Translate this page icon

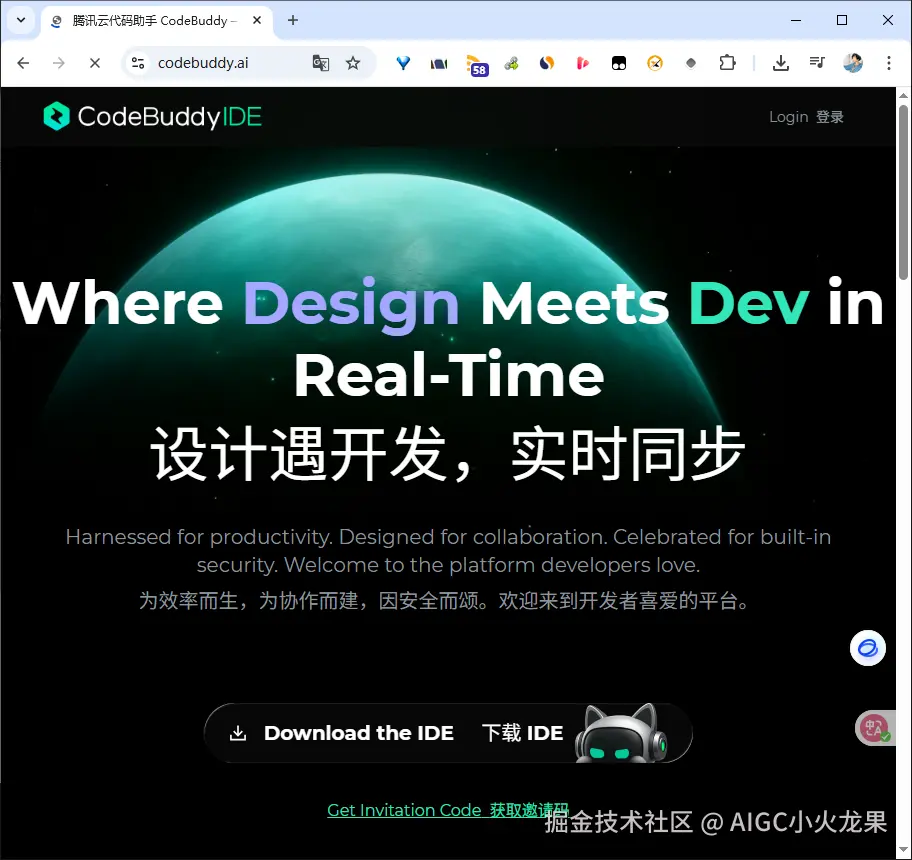[321, 63]
